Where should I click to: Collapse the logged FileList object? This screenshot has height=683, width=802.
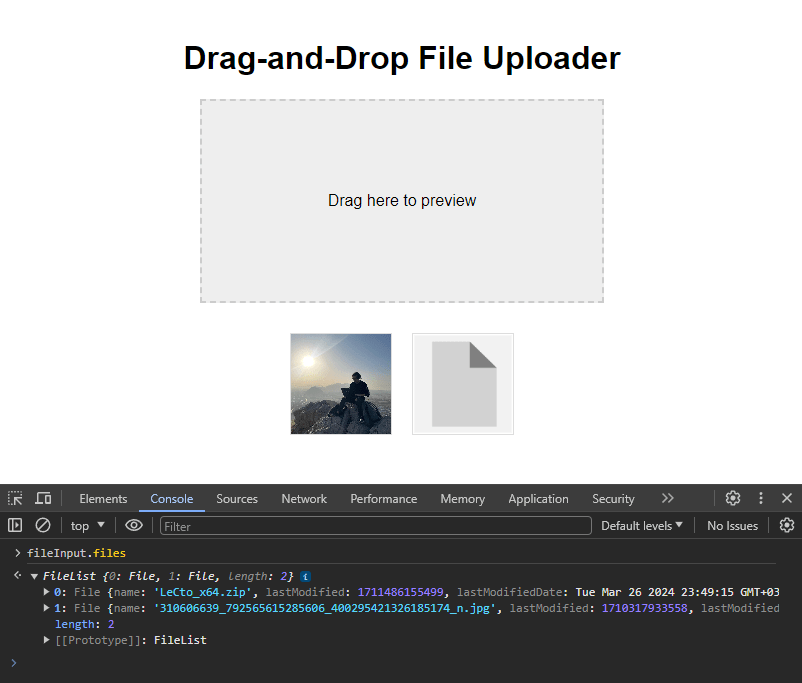point(33,576)
